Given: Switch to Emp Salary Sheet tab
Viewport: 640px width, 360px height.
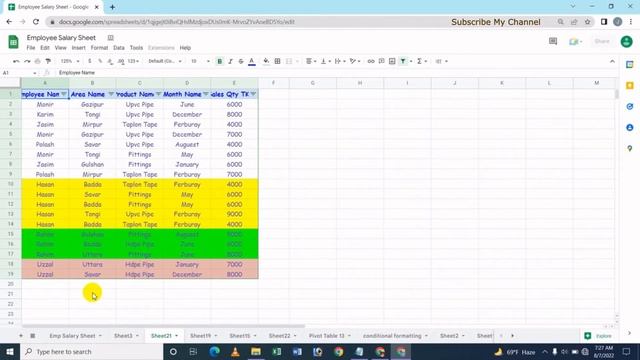Looking at the screenshot, I should (x=76, y=336).
